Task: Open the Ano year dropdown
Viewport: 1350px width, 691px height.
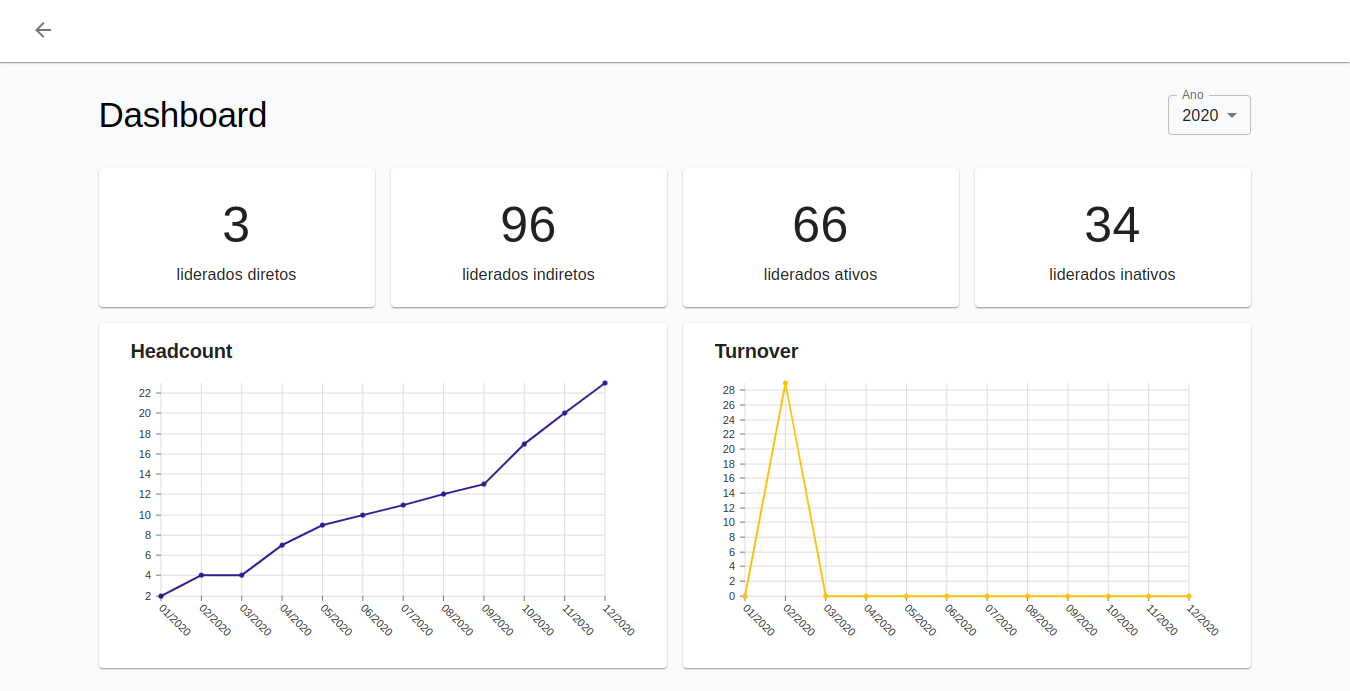Action: click(1209, 115)
